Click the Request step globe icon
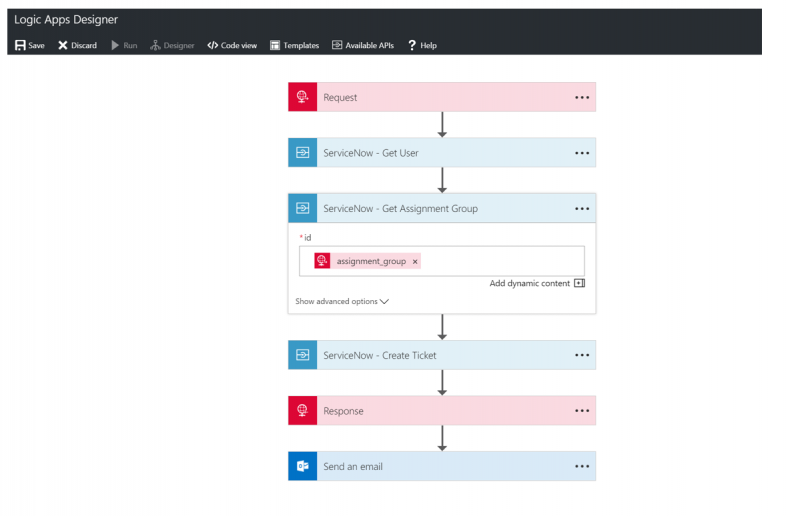 303,97
